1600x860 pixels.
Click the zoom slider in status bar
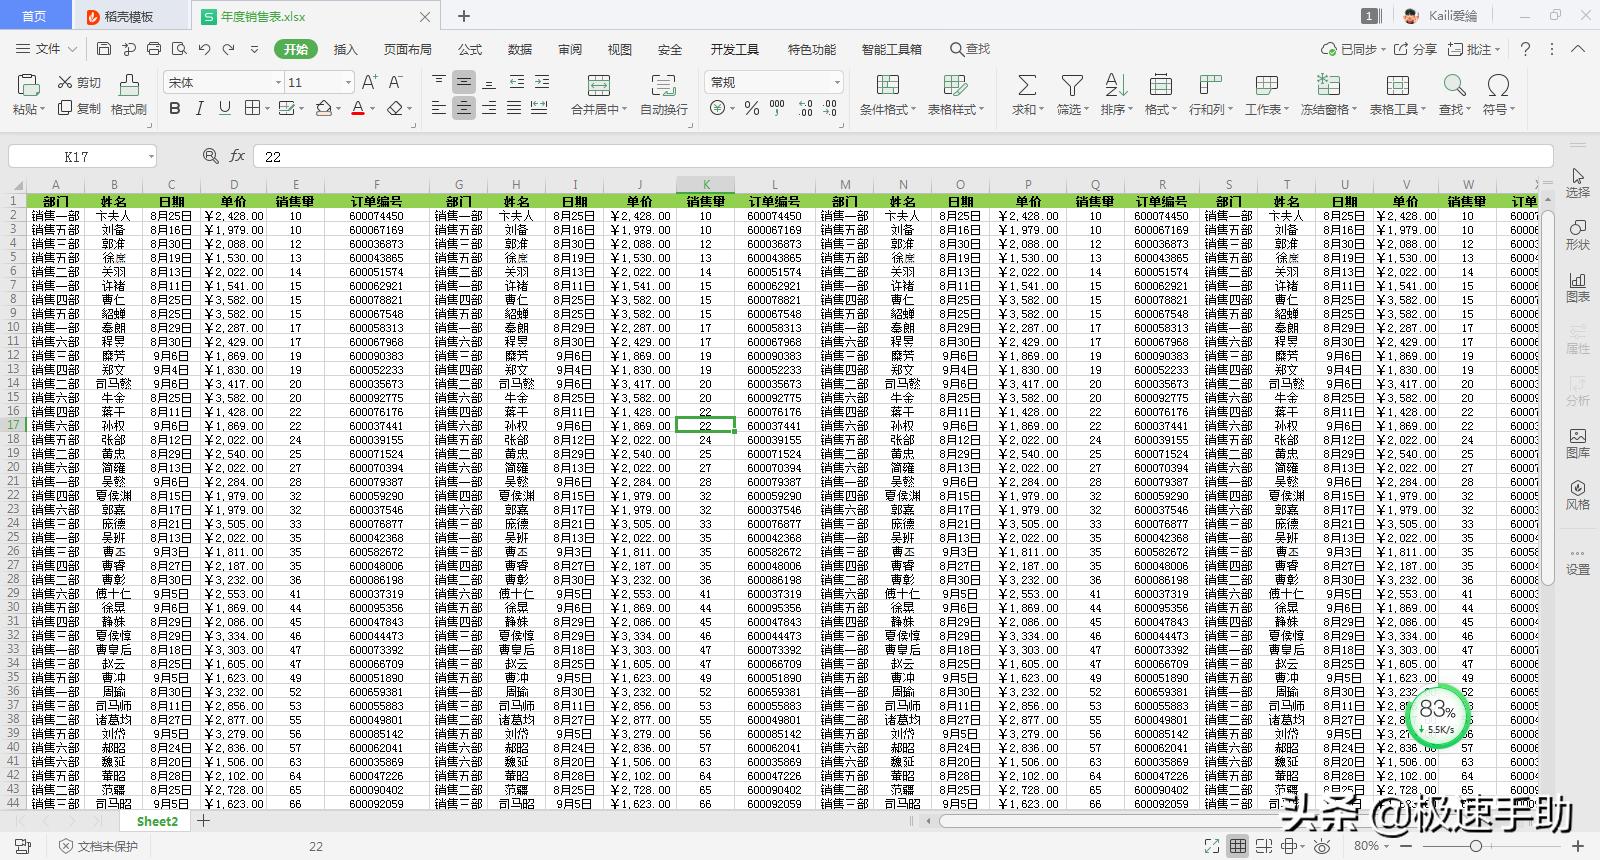click(1475, 846)
